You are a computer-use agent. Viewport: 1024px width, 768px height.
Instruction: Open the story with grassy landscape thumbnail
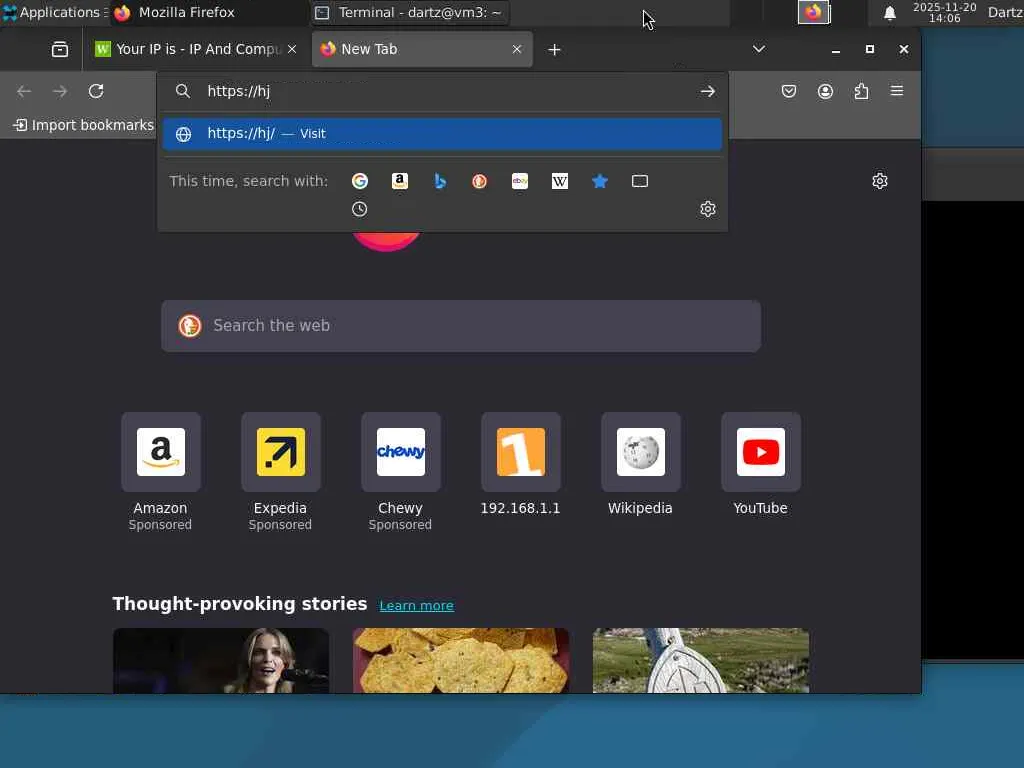(701, 660)
